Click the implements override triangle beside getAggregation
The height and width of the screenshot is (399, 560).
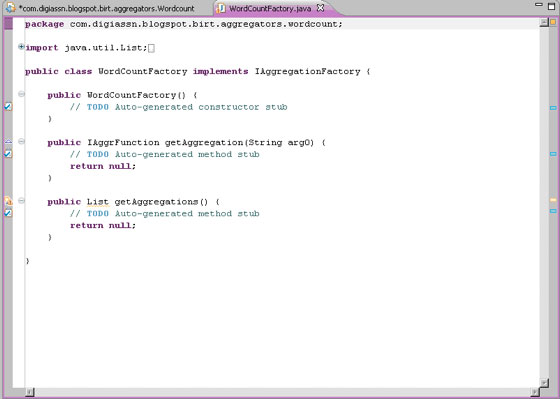pyautogui.click(x=8, y=142)
